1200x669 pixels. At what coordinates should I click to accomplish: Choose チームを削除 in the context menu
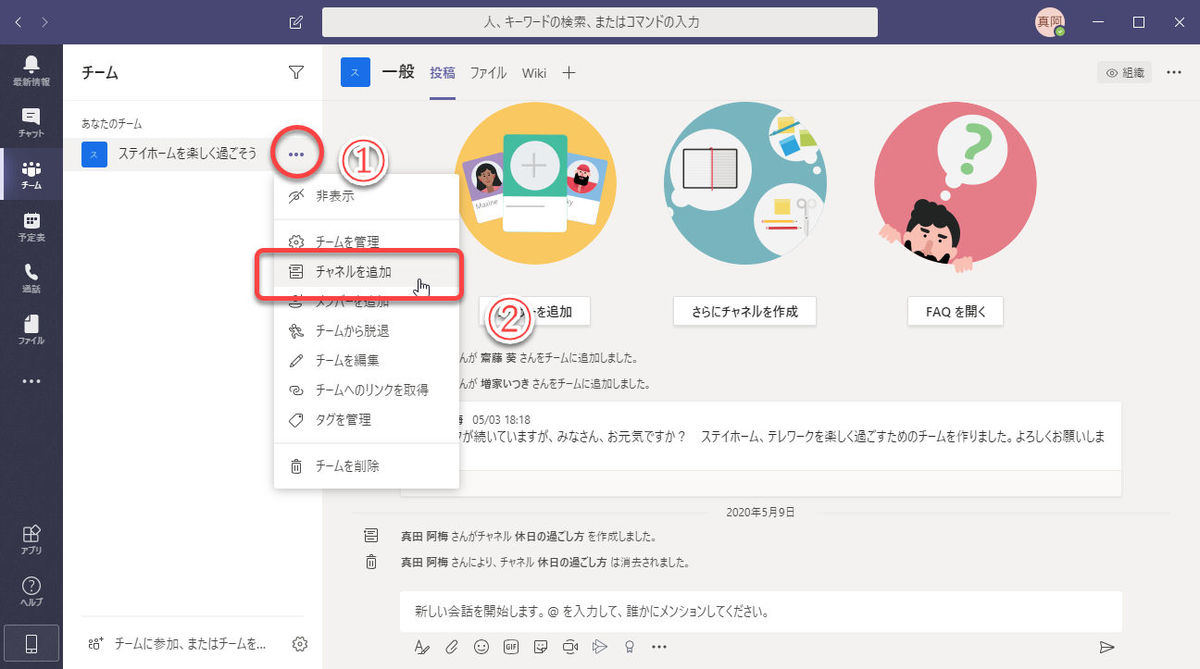(366, 466)
